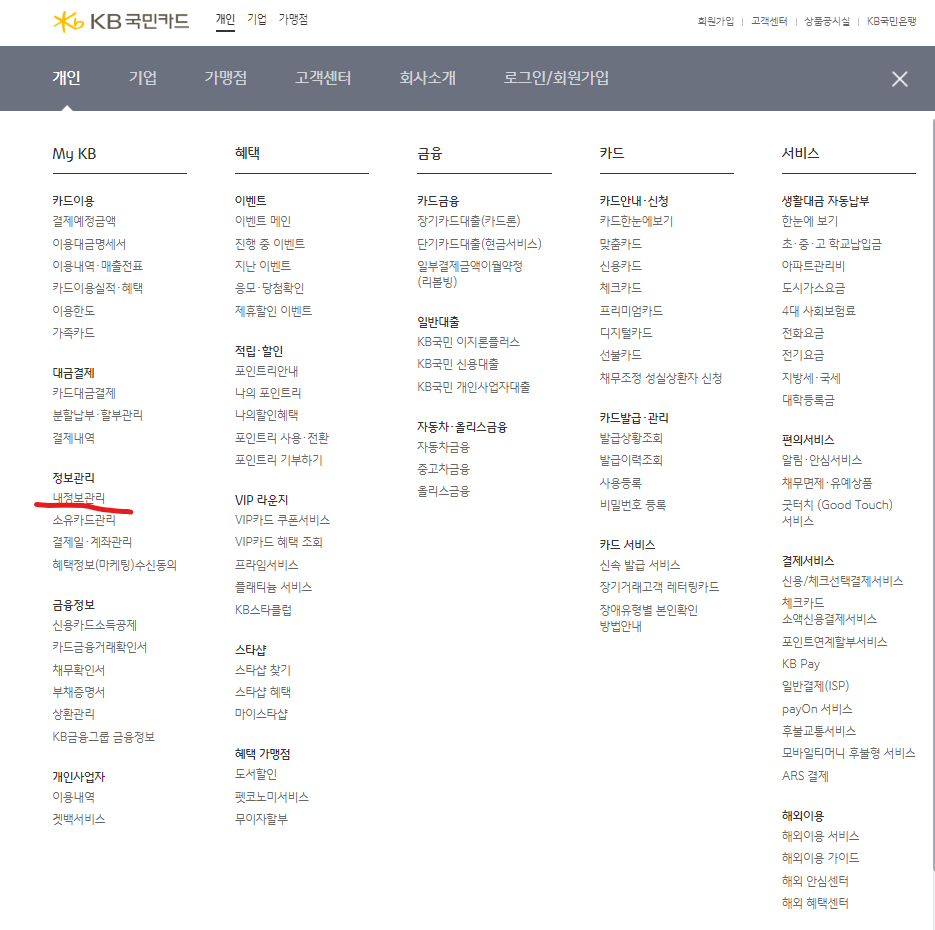This screenshot has width=935, height=930.
Task: Click 응모·당첨확인
Action: [269, 288]
